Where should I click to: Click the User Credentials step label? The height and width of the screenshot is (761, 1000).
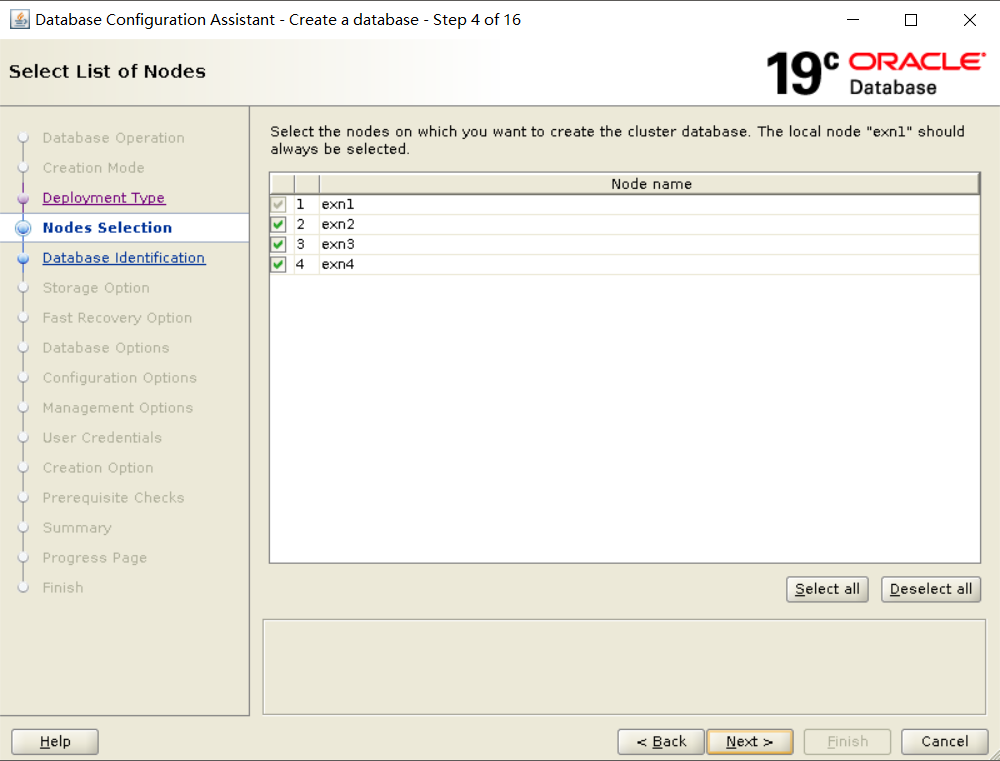click(x=102, y=438)
